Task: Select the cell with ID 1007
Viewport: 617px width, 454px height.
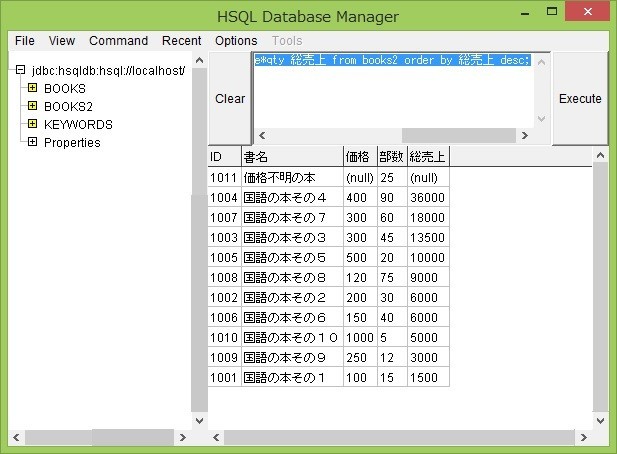Action: pyautogui.click(x=224, y=218)
